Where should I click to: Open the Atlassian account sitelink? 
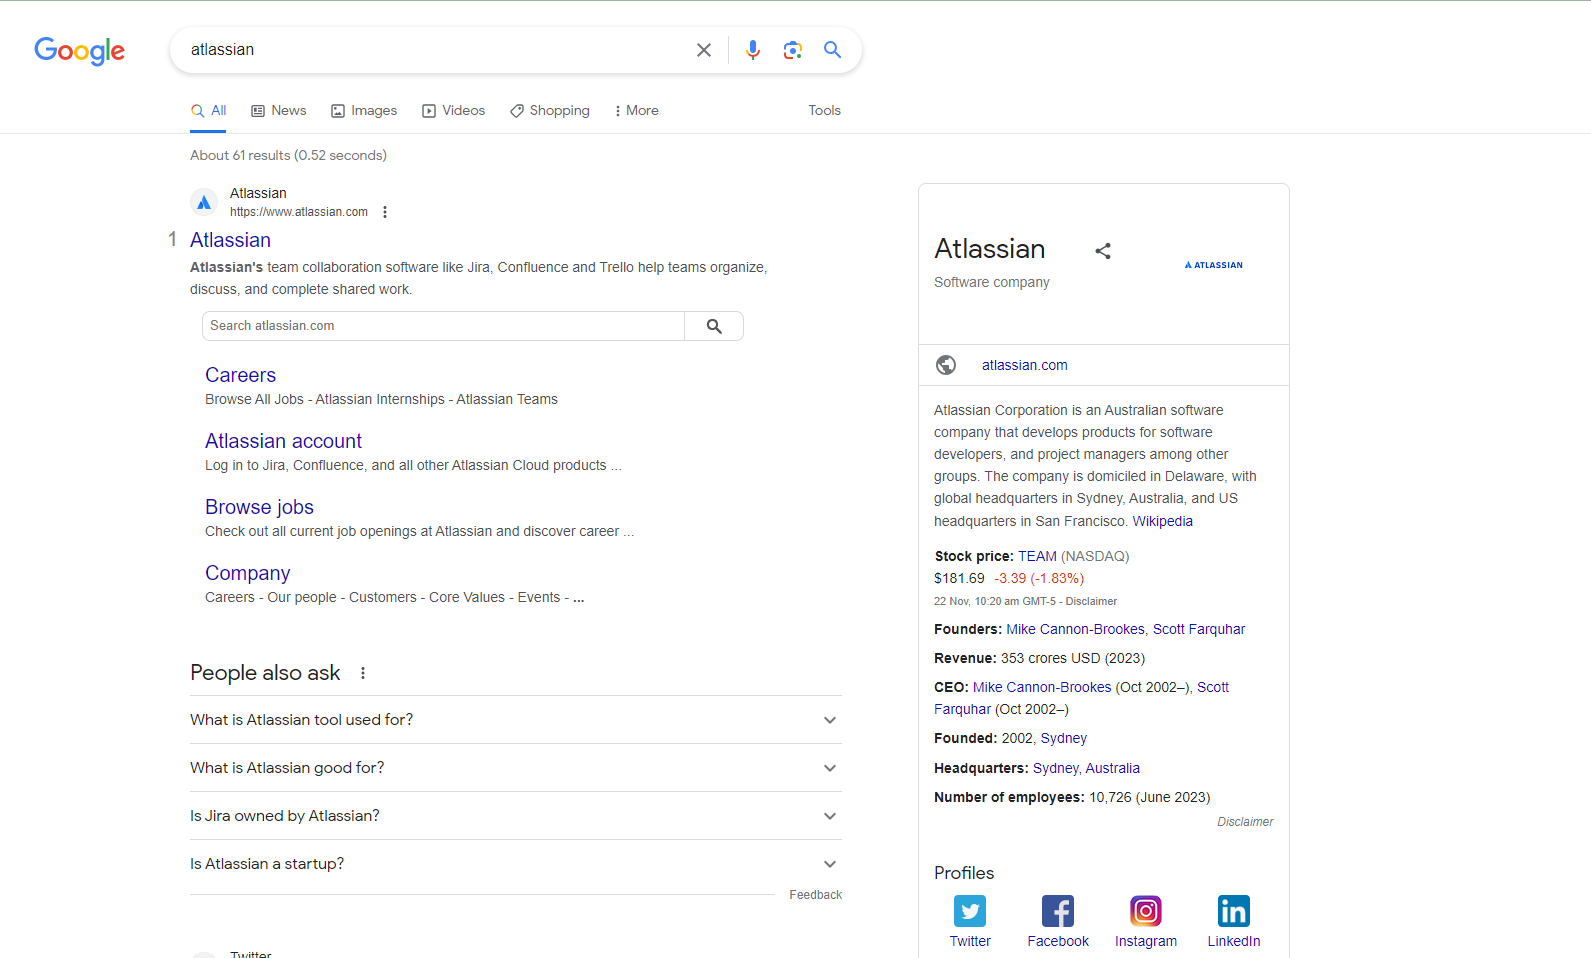283,441
